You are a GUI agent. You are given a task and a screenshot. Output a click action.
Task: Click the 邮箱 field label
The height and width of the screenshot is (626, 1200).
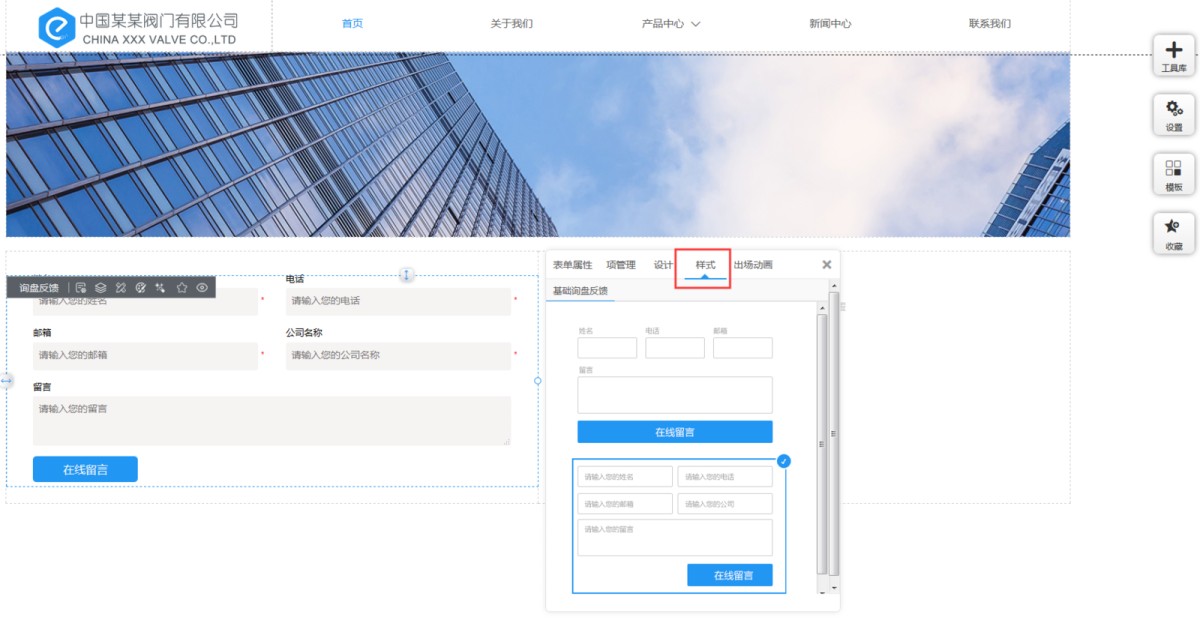pyautogui.click(x=42, y=333)
